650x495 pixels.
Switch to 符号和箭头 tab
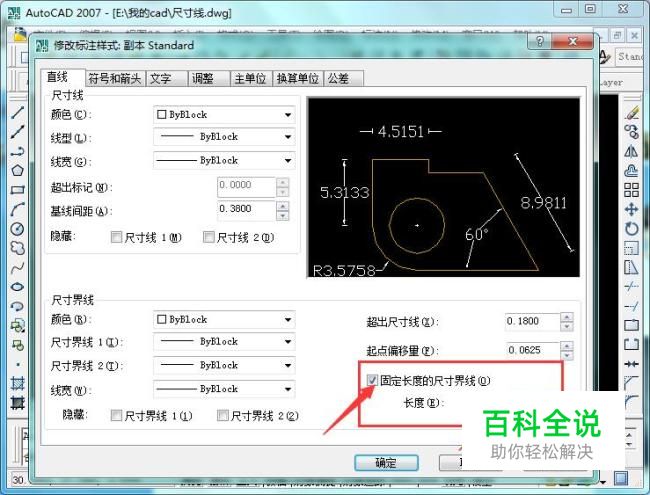(x=115, y=78)
